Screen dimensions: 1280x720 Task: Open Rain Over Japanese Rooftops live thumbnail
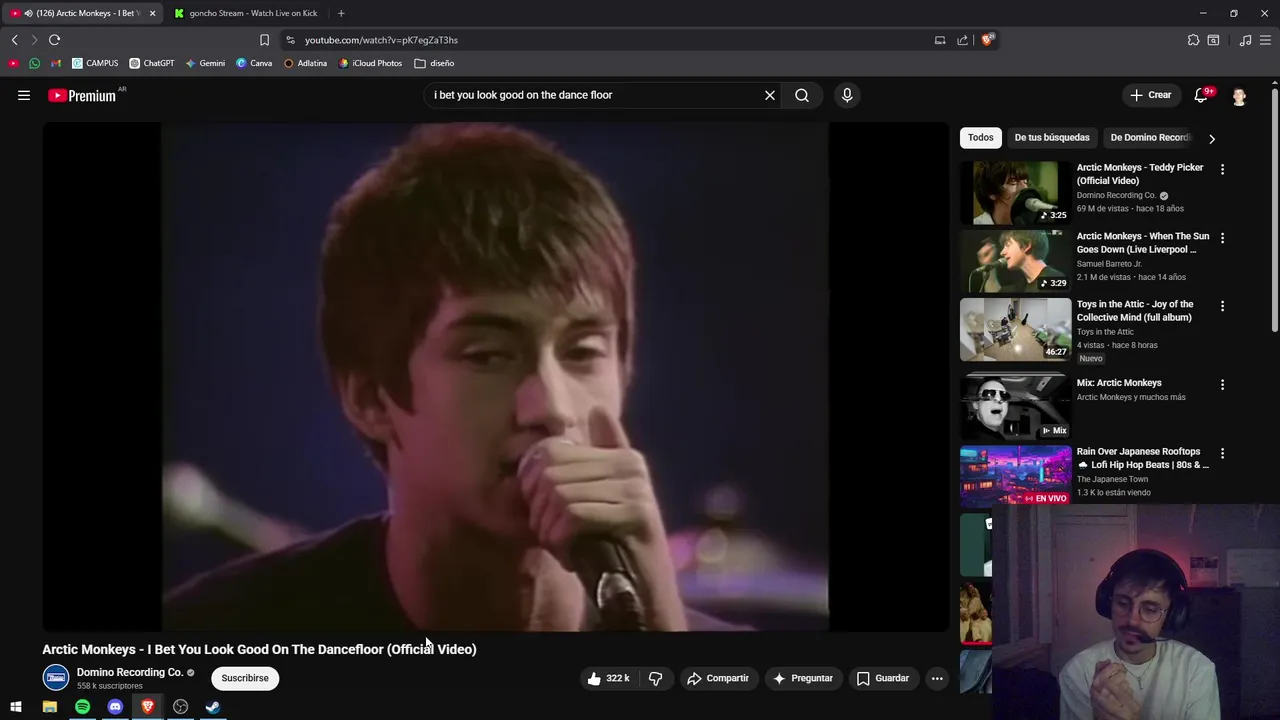click(x=1015, y=475)
